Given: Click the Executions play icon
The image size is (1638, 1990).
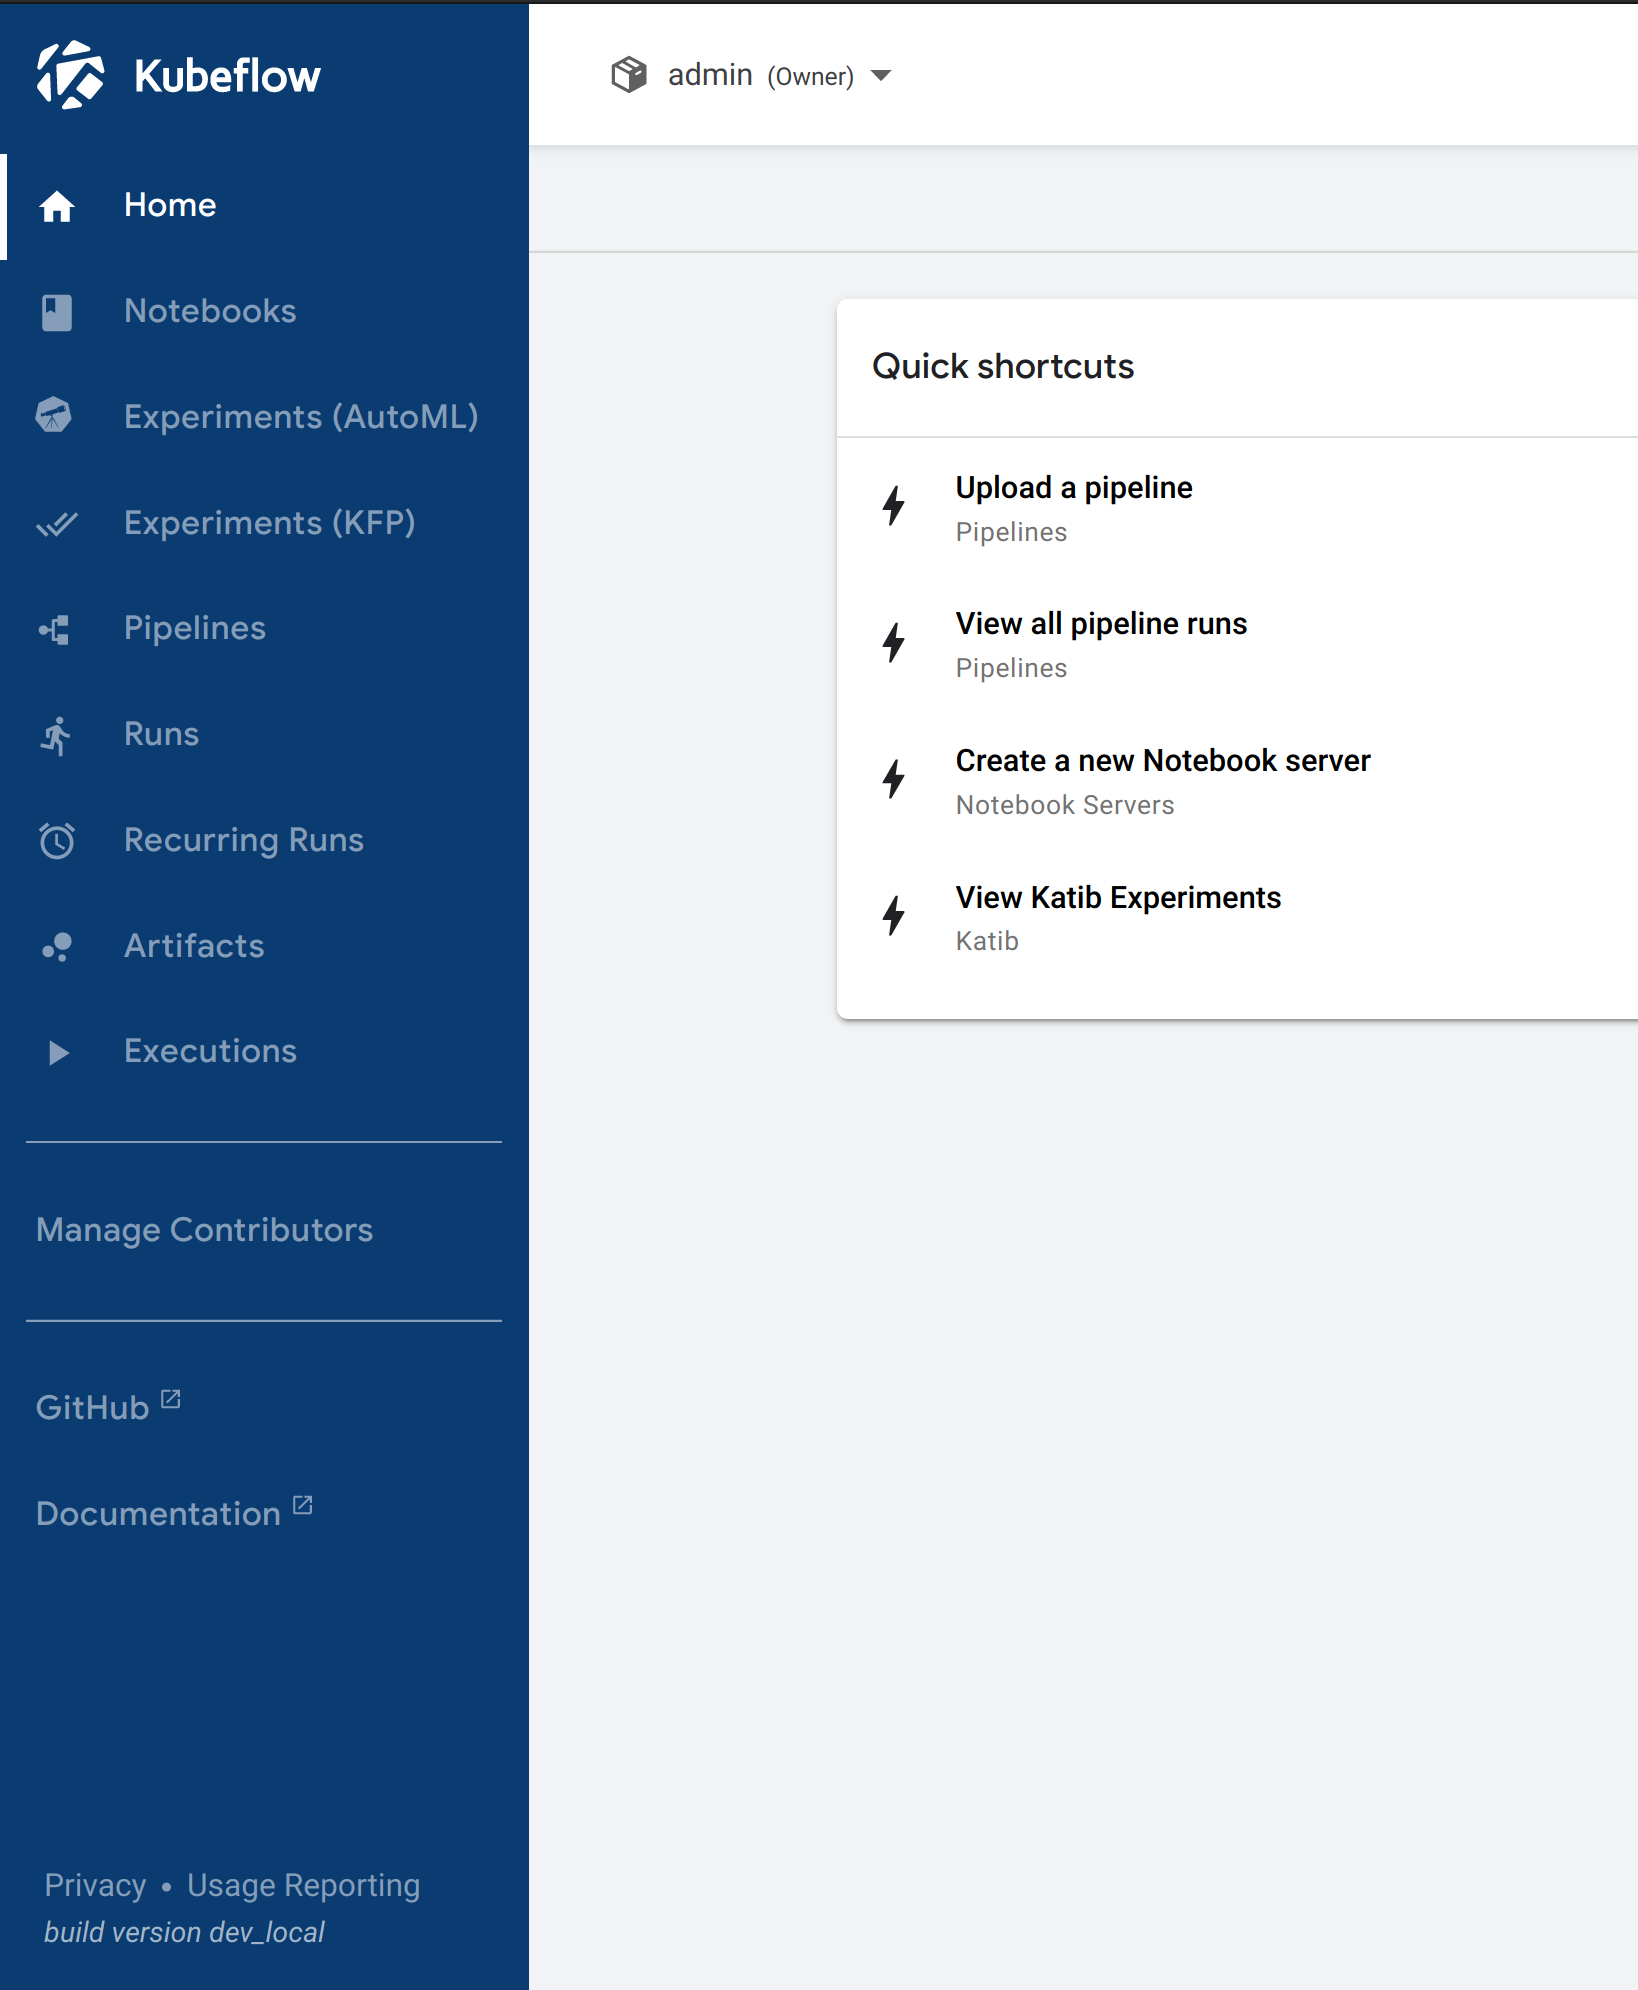Looking at the screenshot, I should [x=56, y=1052].
